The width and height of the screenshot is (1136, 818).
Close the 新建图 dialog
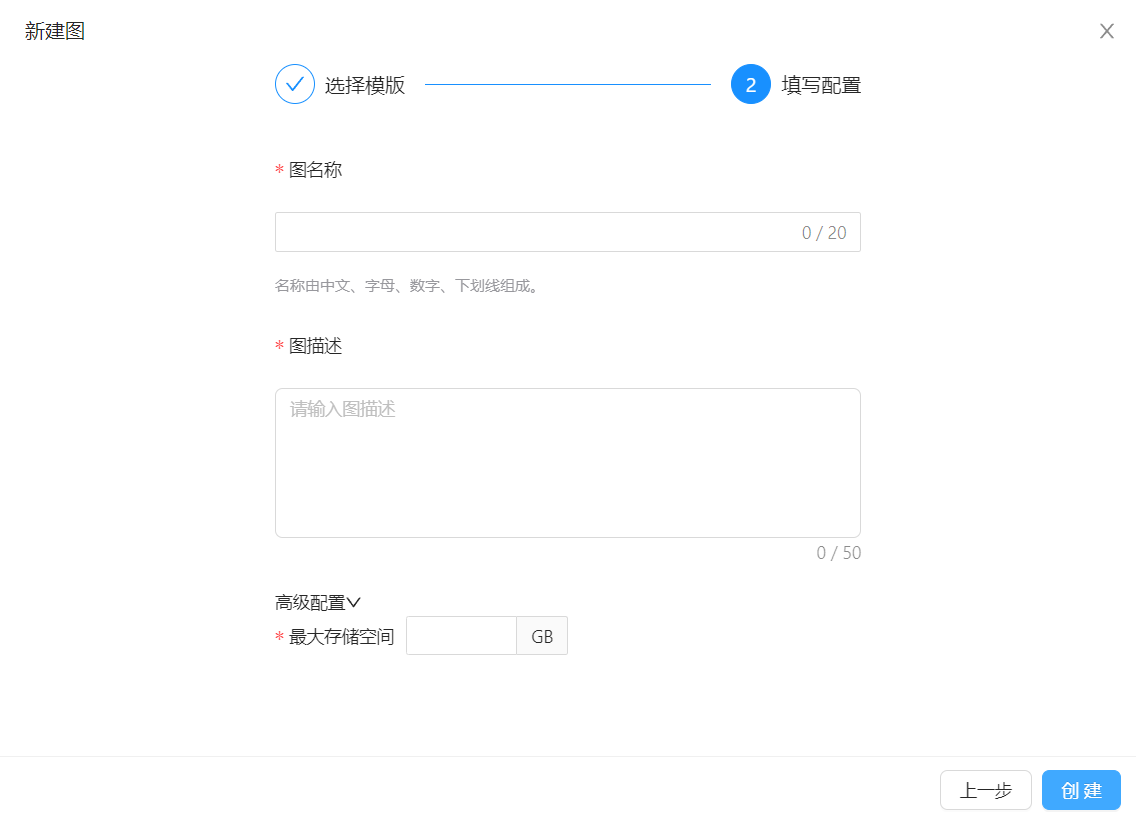pos(1106,31)
